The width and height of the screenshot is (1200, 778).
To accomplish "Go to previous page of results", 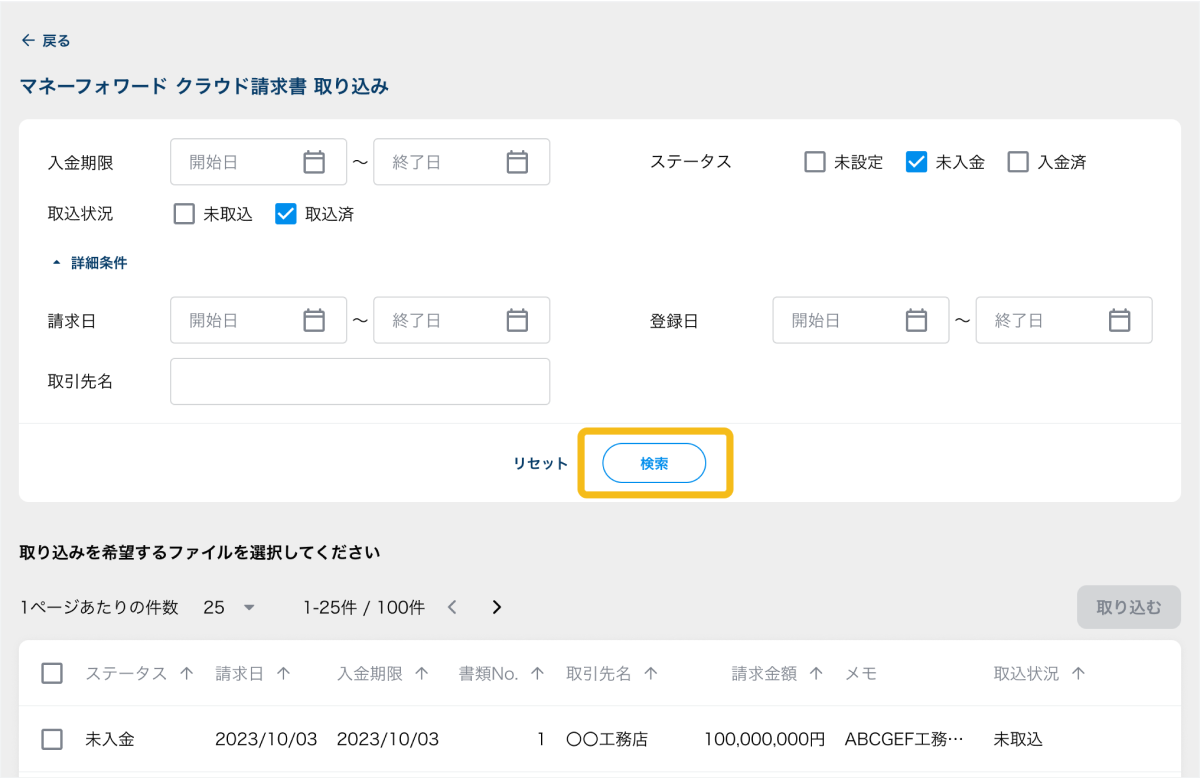I will 452,607.
